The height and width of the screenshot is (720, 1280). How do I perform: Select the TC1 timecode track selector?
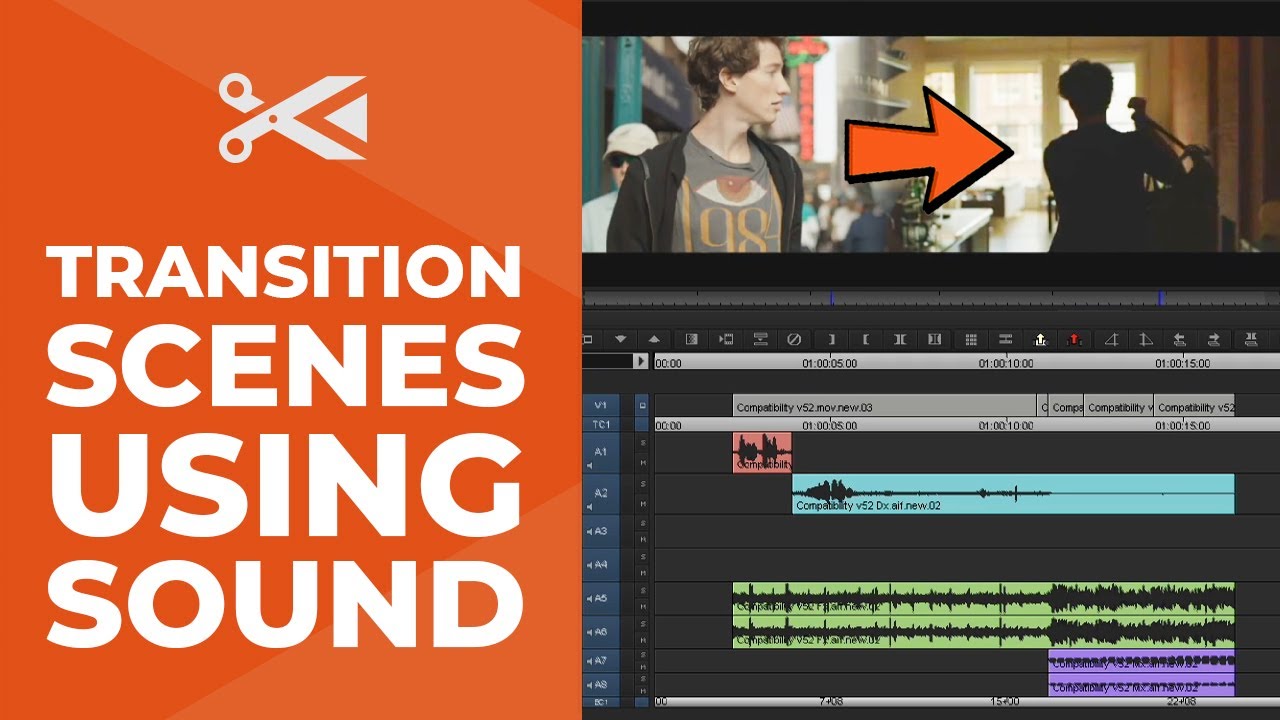click(x=600, y=424)
